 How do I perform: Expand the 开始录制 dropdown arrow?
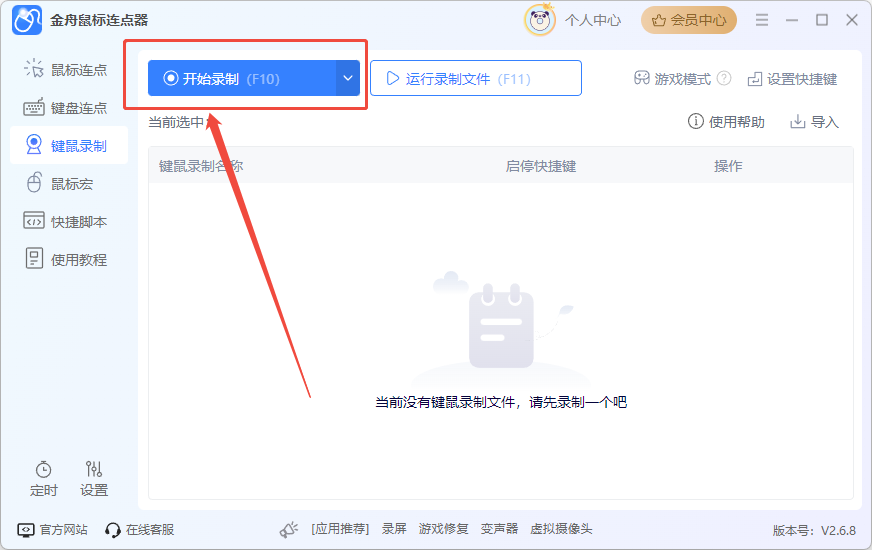[348, 78]
